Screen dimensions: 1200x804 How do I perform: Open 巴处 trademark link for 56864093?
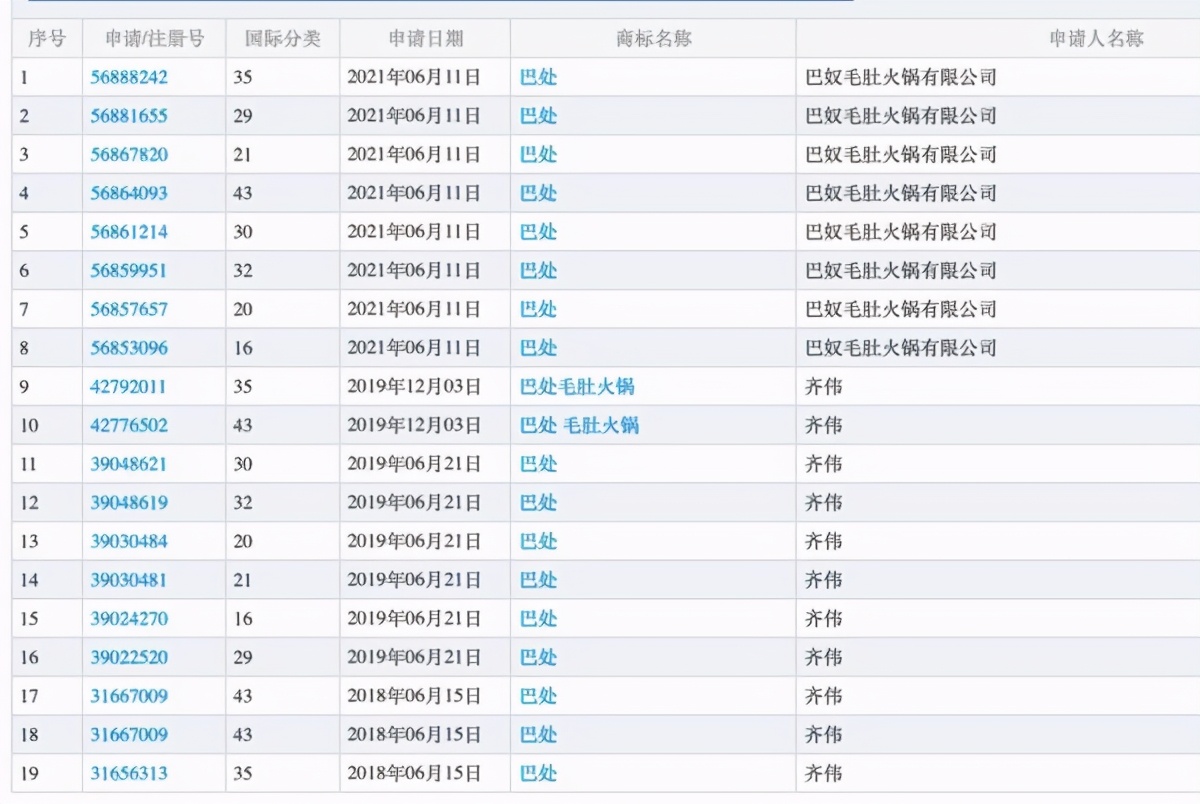coord(538,193)
